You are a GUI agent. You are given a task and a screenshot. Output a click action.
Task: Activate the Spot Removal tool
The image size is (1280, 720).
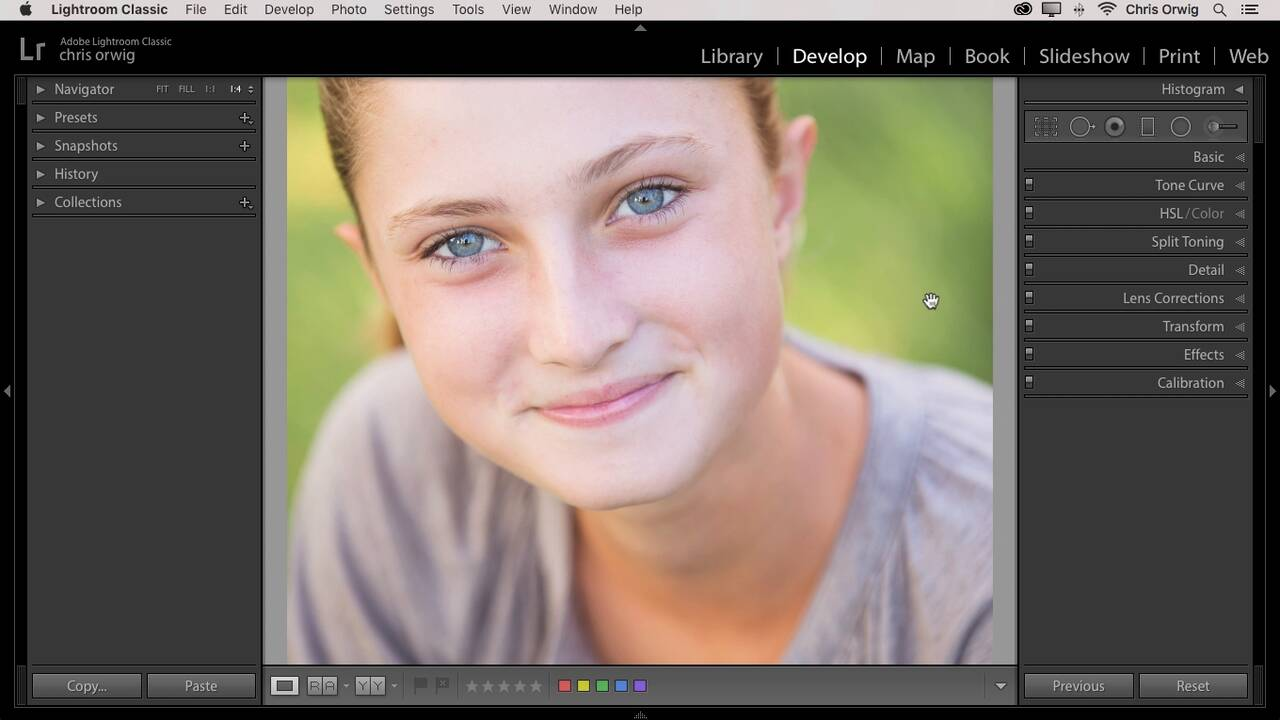click(1081, 127)
